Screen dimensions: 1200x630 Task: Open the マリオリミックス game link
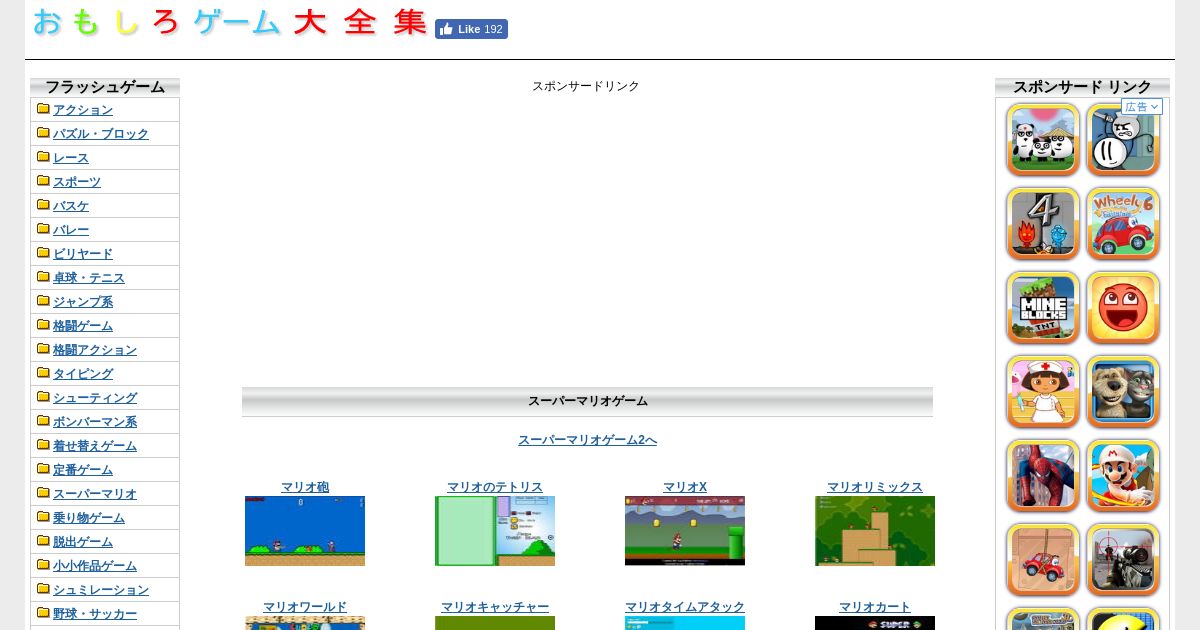click(875, 487)
